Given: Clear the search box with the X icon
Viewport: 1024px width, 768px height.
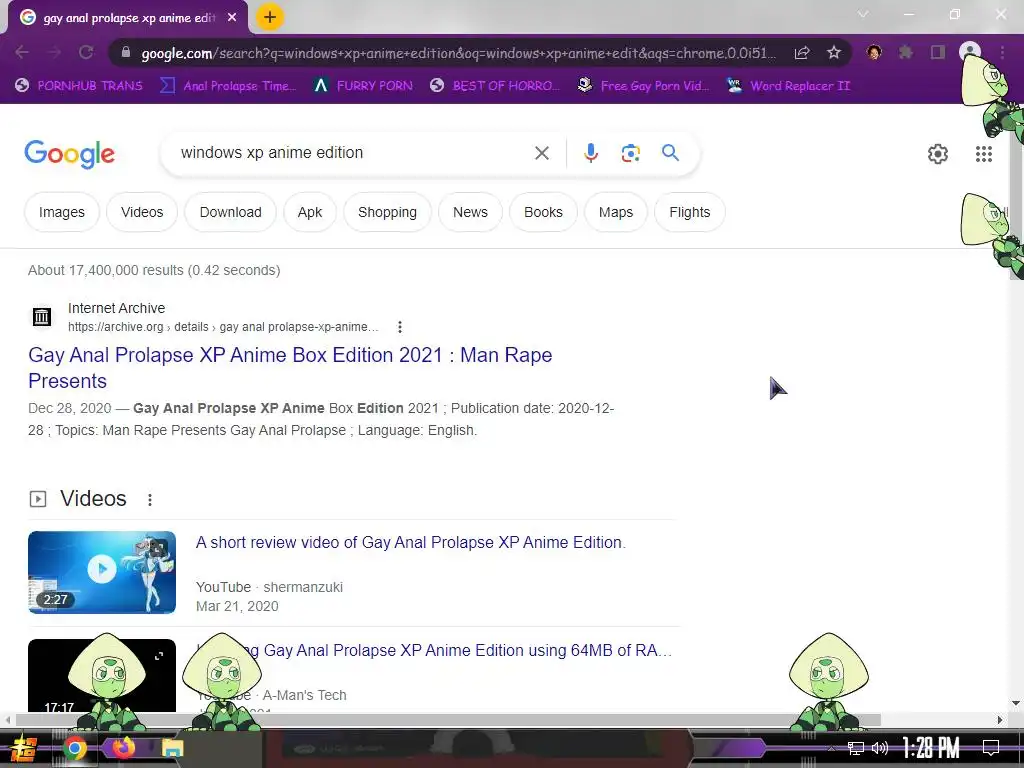Looking at the screenshot, I should click(x=541, y=153).
